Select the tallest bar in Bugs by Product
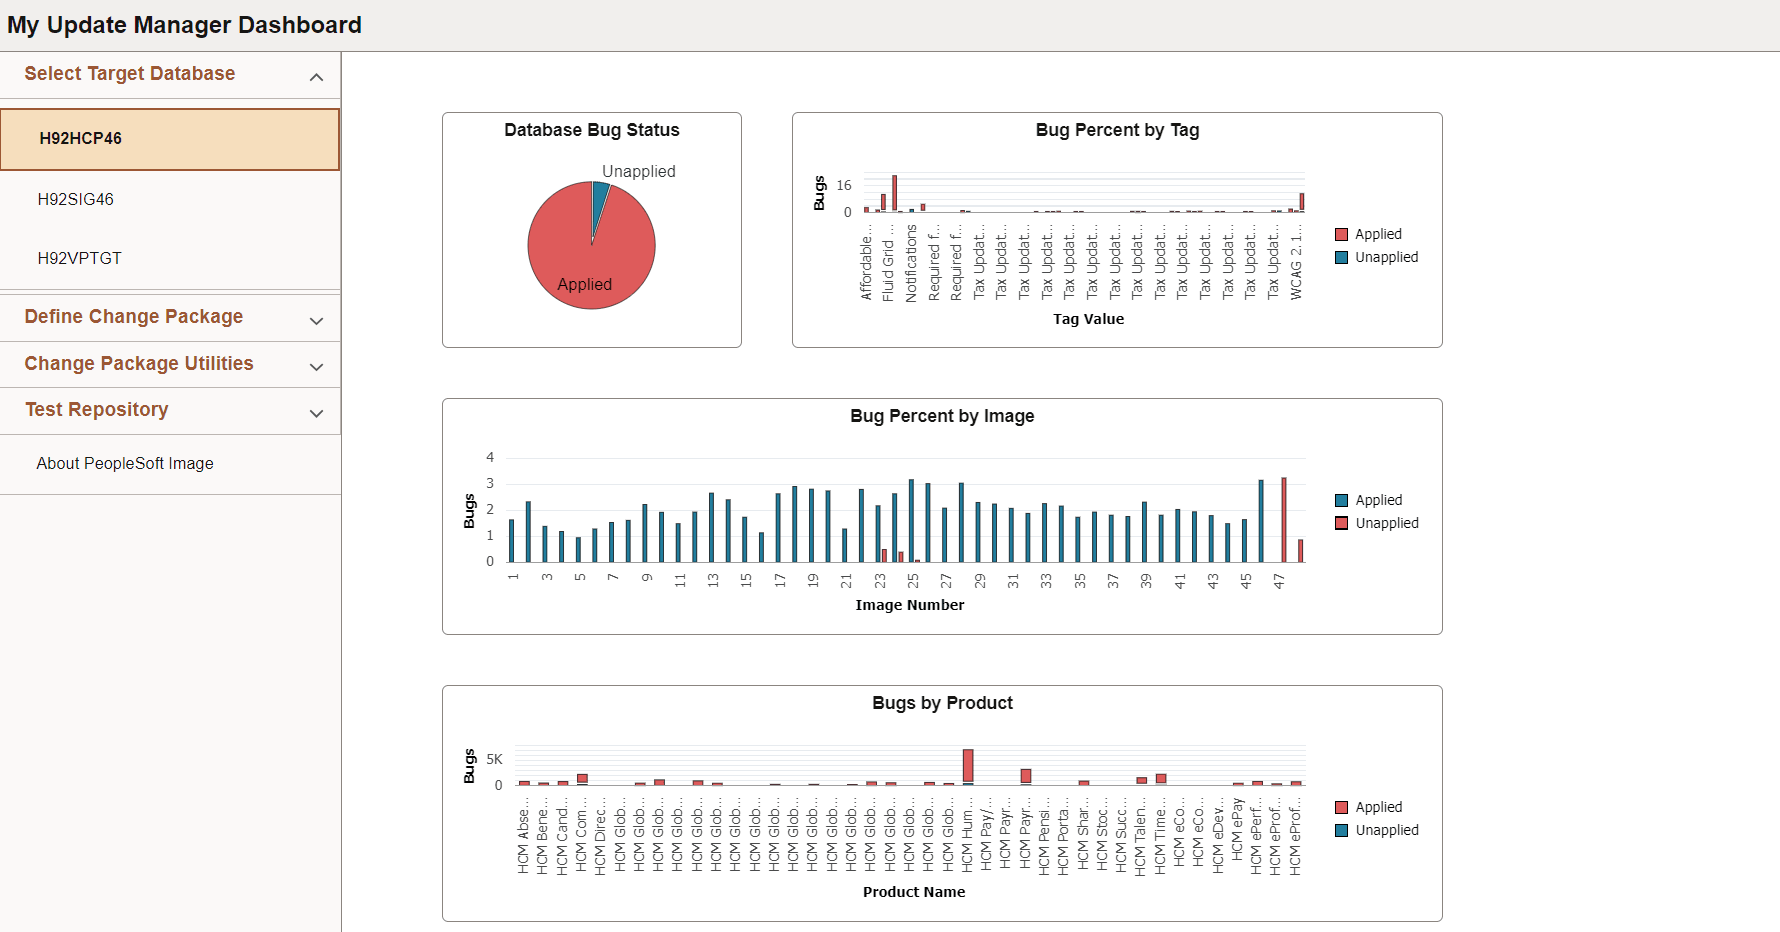 (x=968, y=765)
